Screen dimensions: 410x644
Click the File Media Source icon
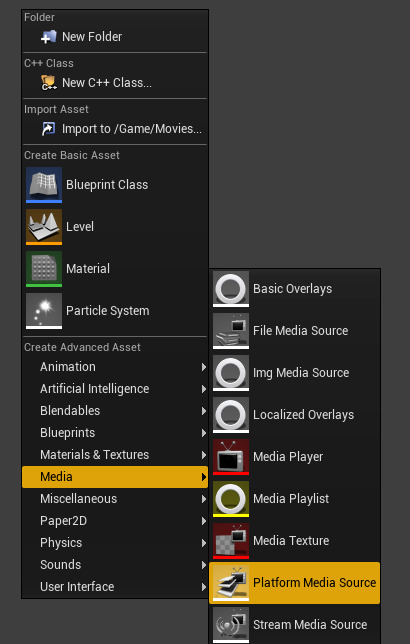(x=230, y=331)
